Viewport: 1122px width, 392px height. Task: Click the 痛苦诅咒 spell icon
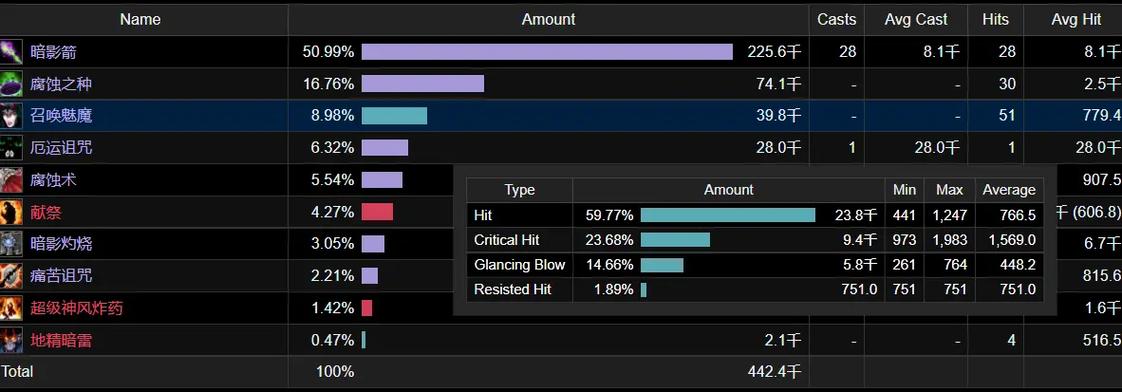coord(11,276)
